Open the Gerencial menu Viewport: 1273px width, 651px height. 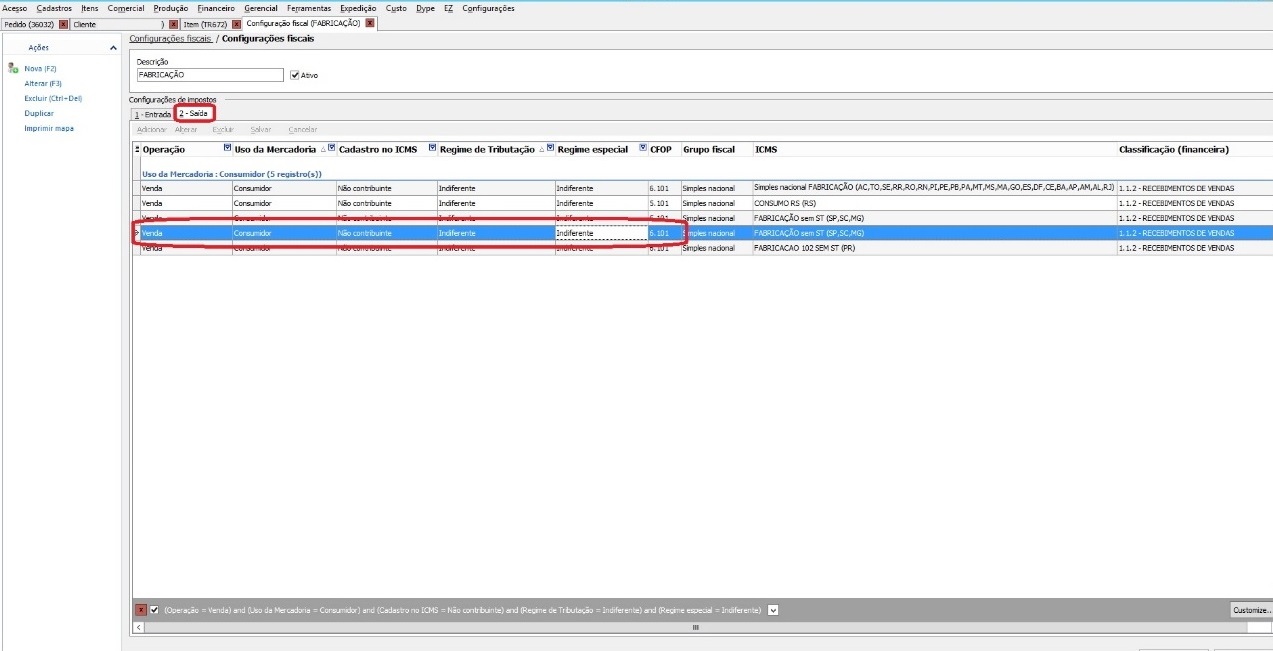pyautogui.click(x=260, y=8)
